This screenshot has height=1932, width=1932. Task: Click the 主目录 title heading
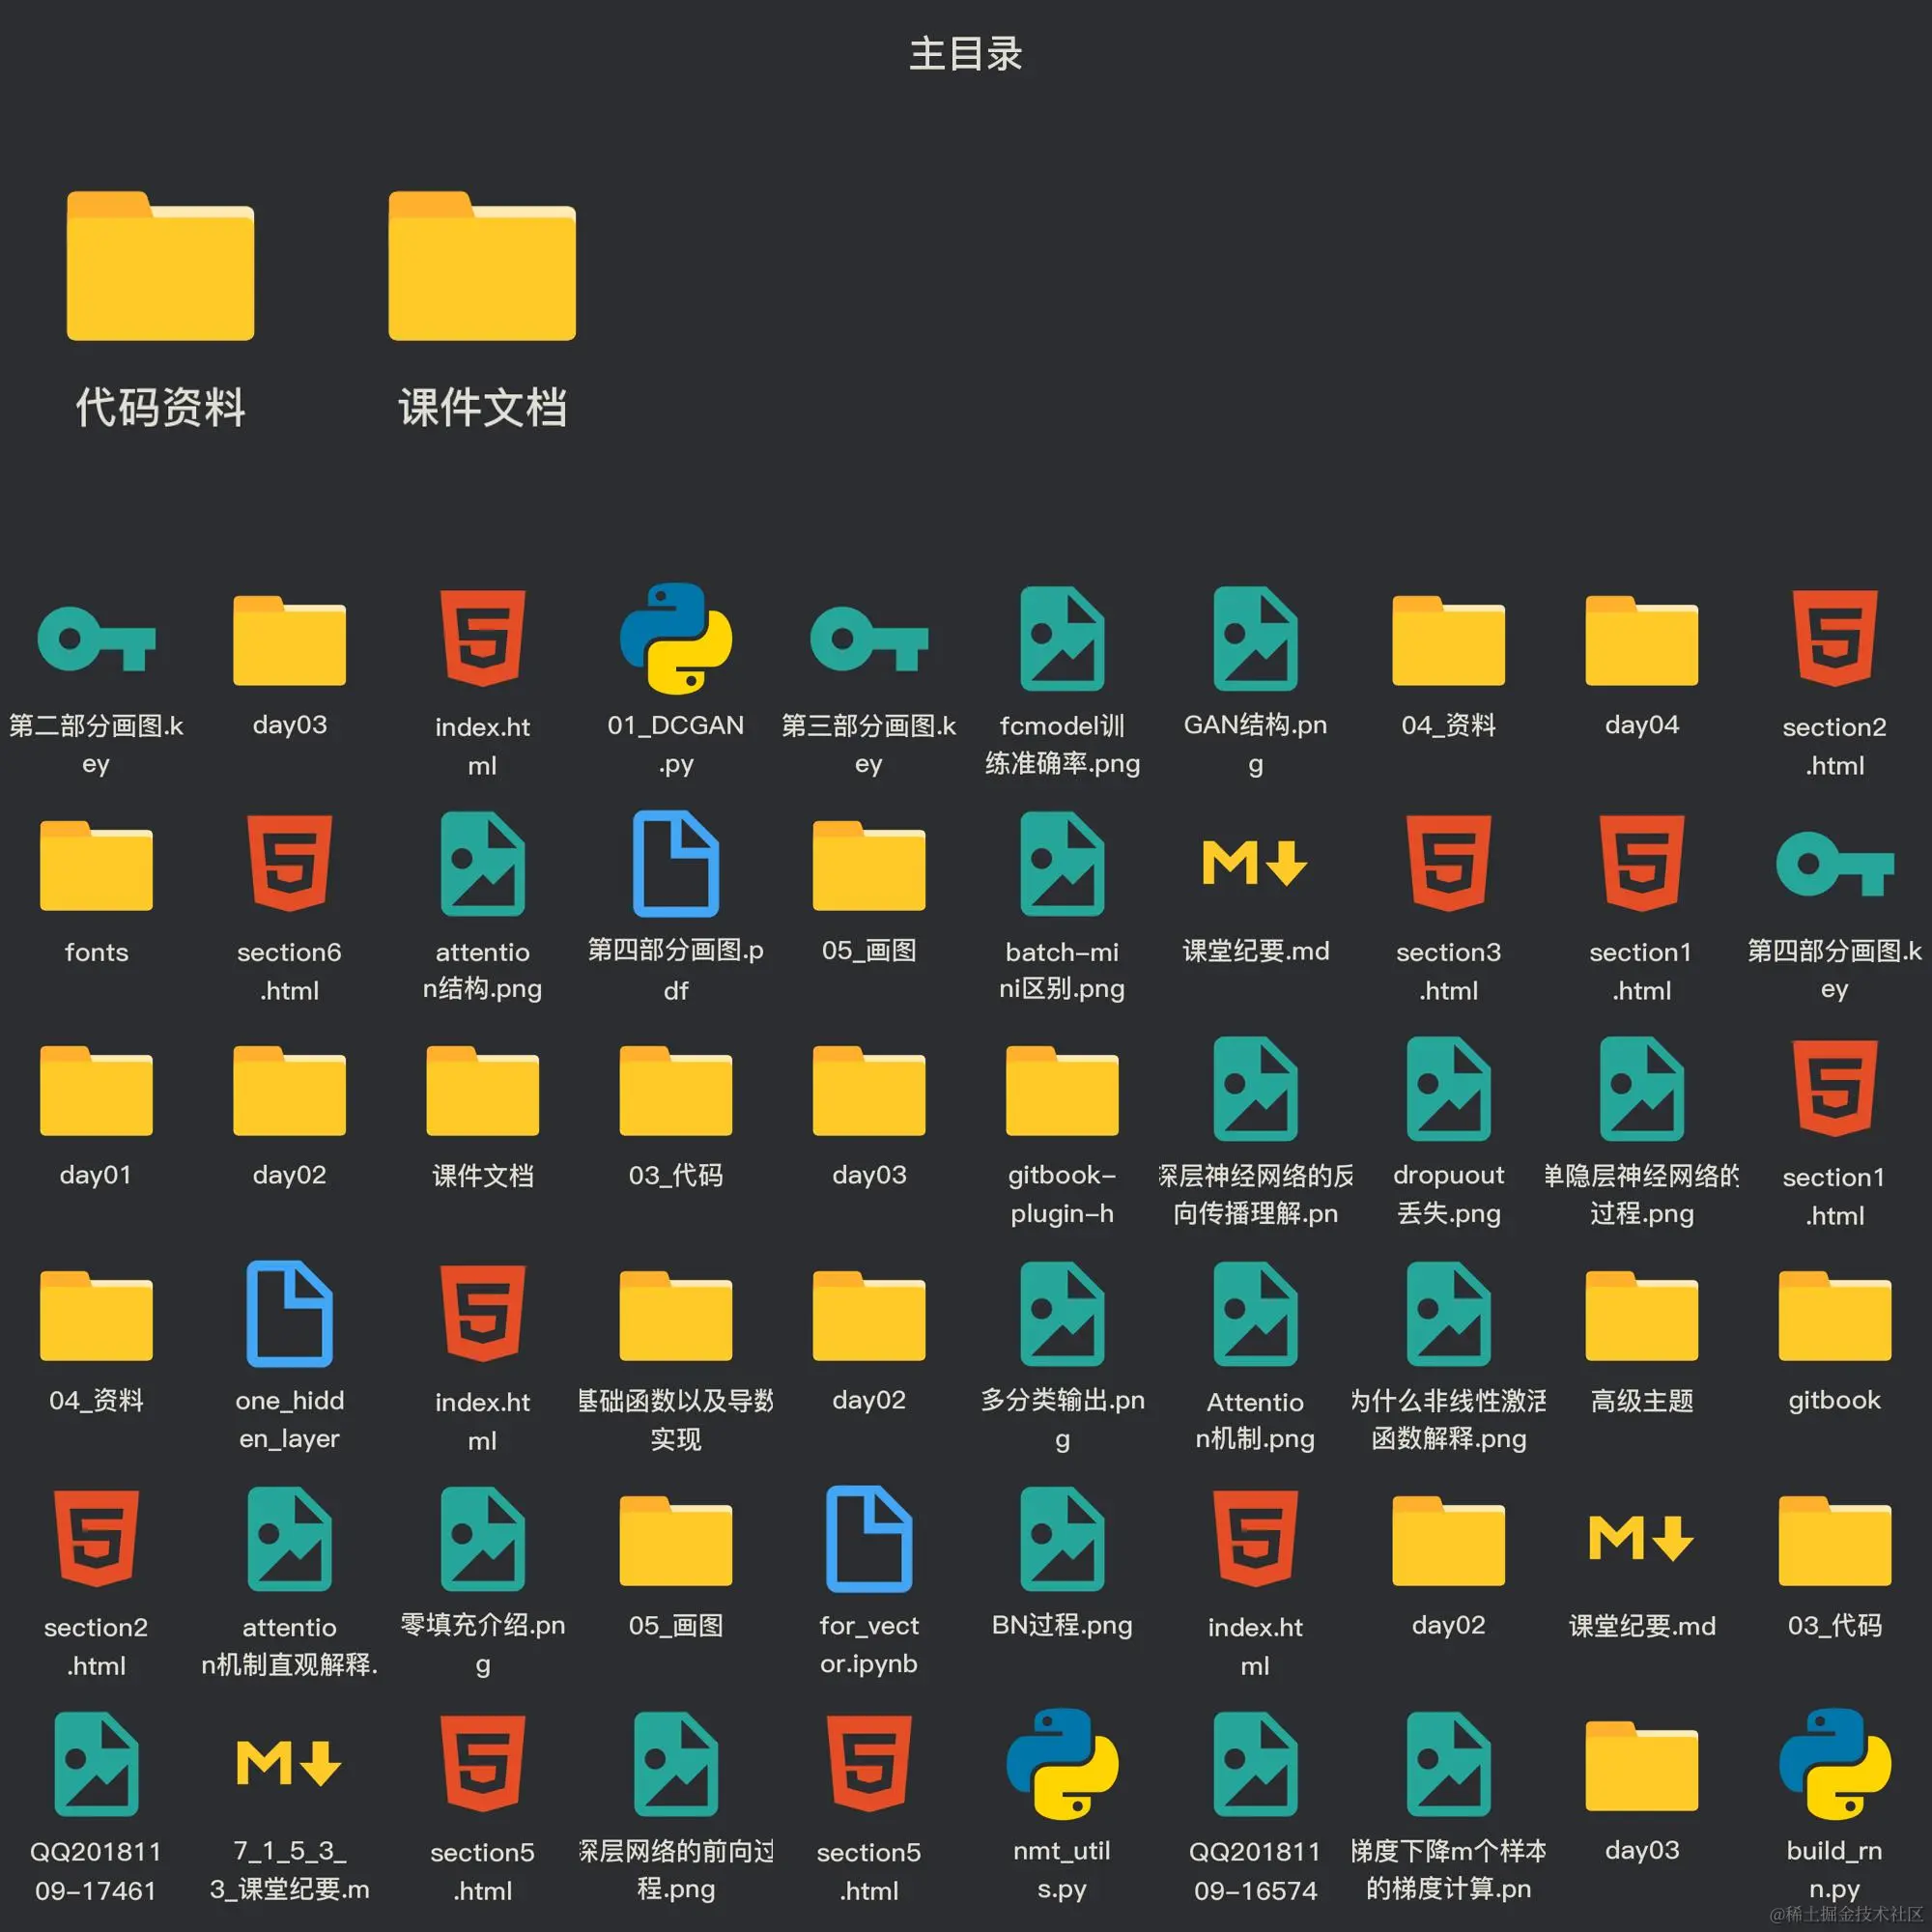tap(965, 54)
